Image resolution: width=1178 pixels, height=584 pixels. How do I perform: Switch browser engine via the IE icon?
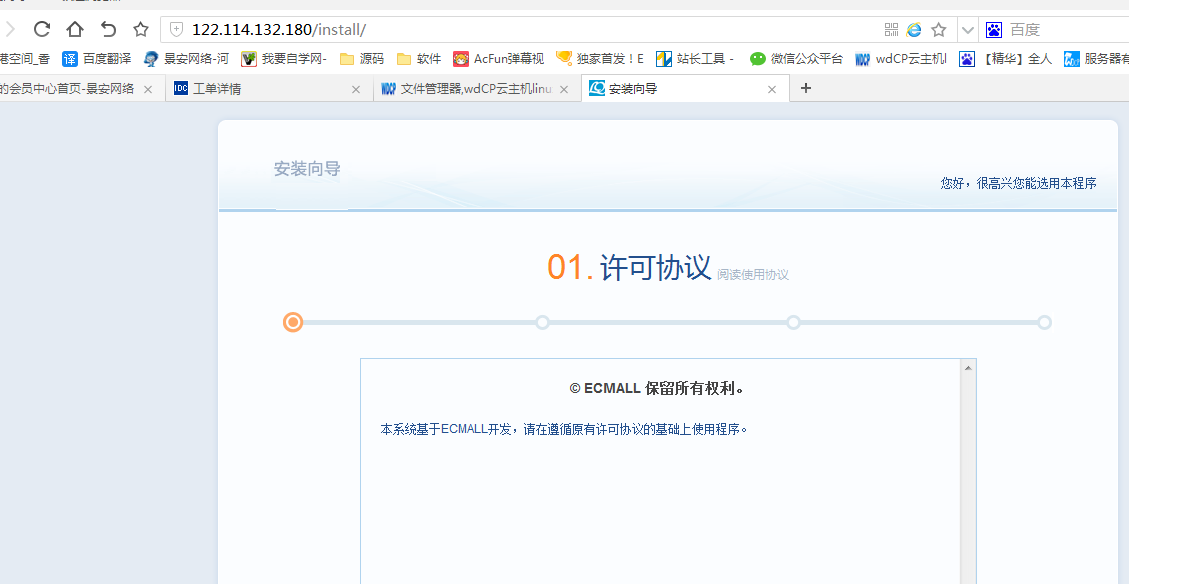tap(914, 30)
